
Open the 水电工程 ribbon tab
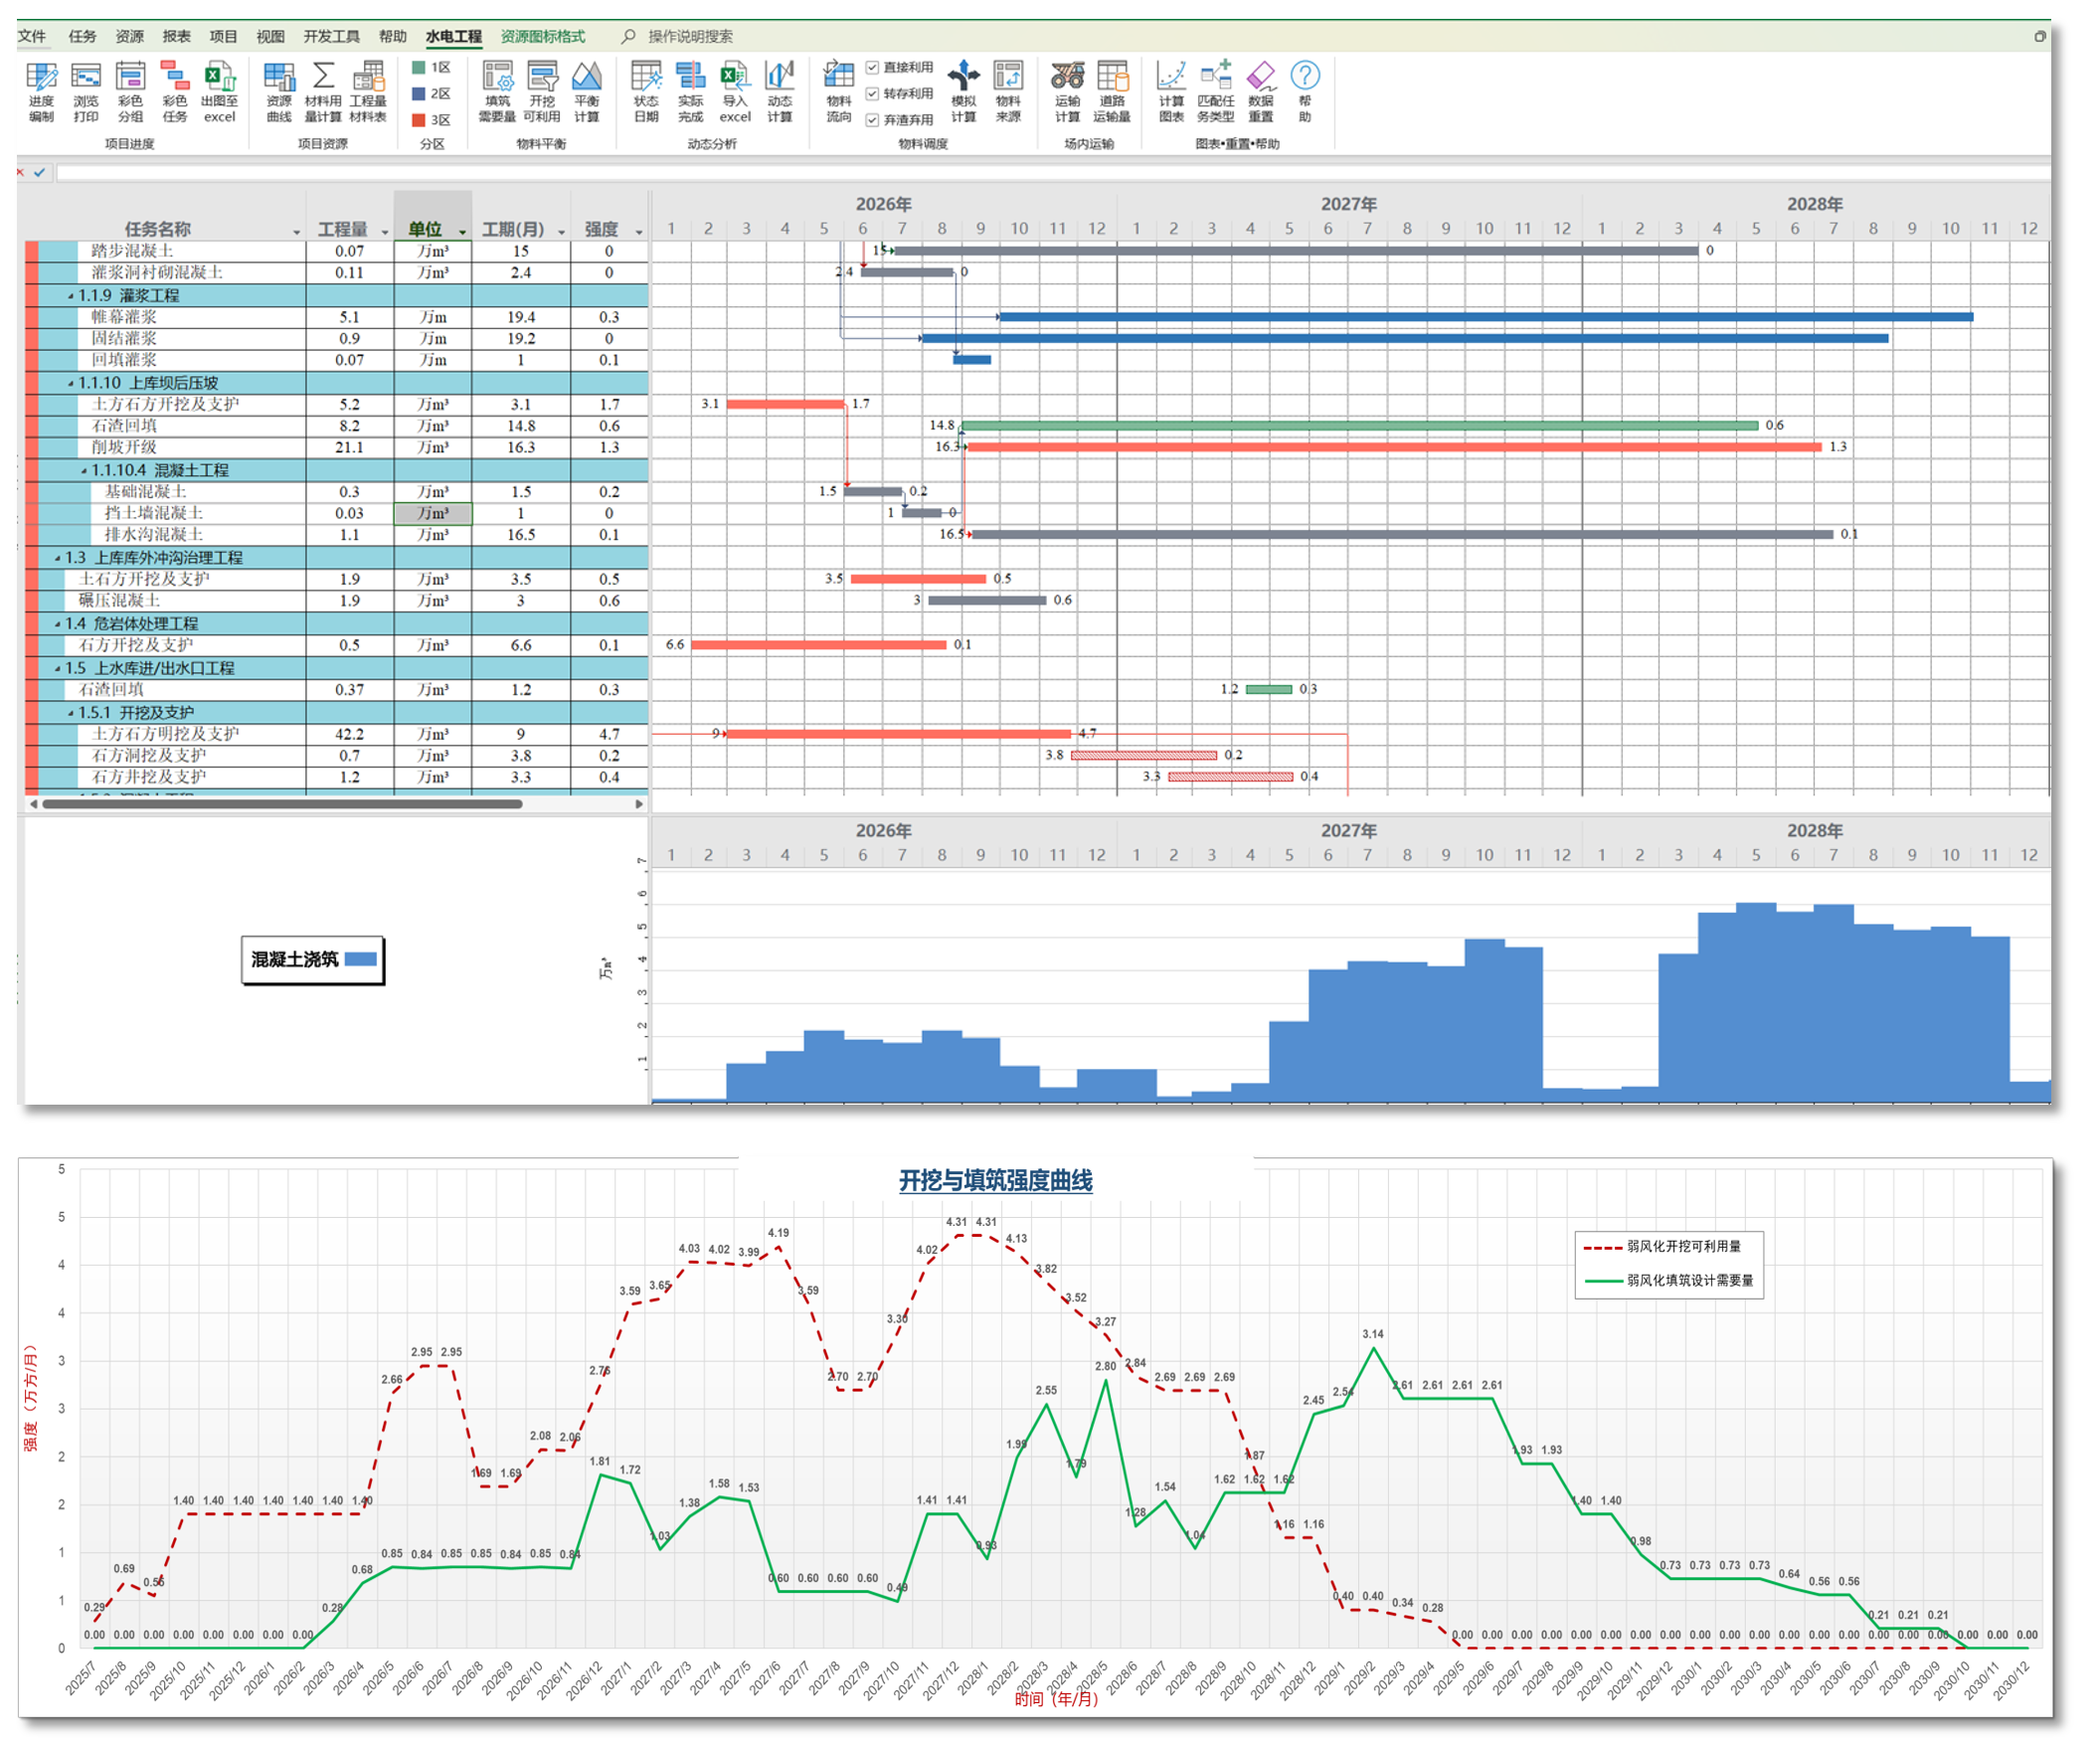(453, 37)
